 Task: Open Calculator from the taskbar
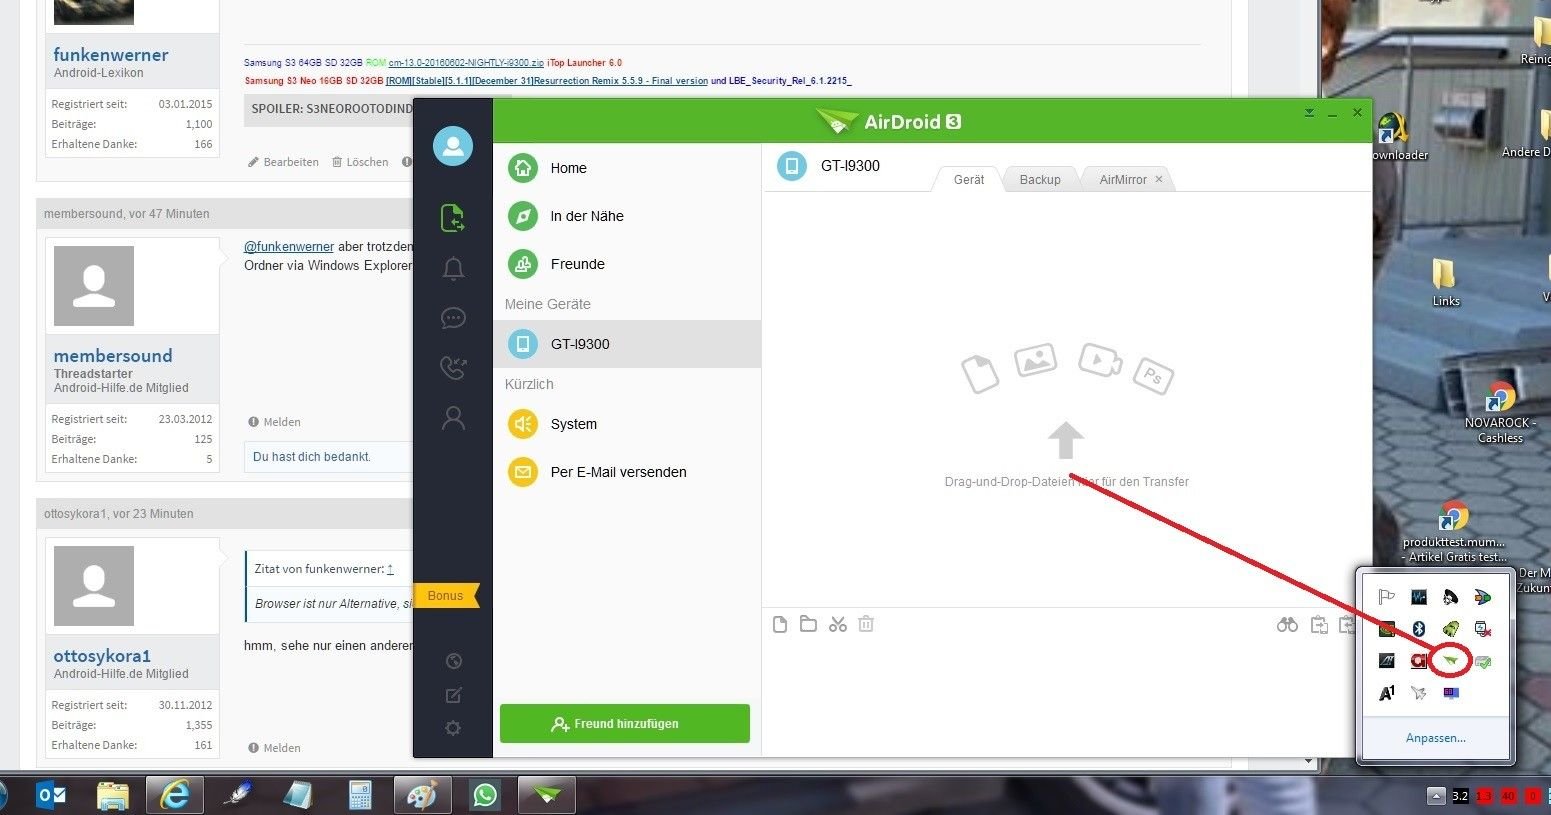[x=360, y=796]
